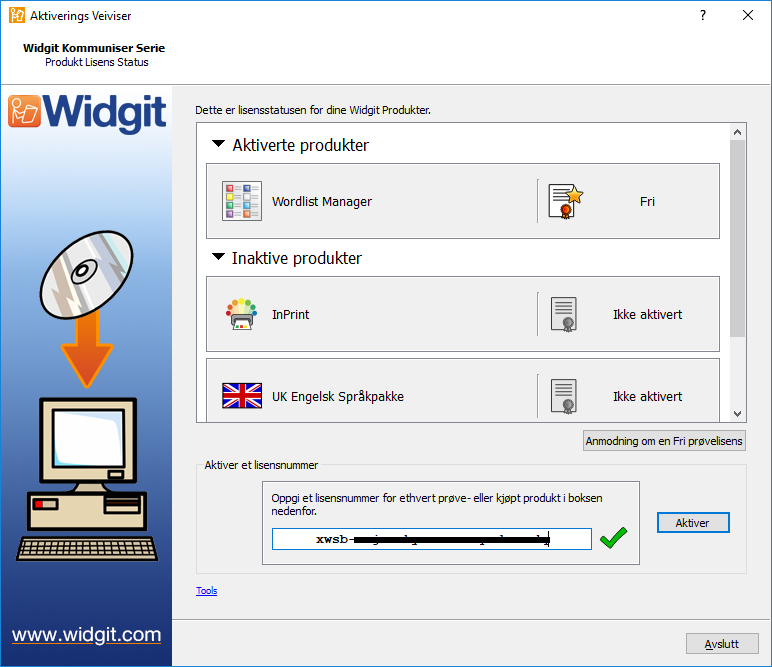Click the UK Engelsk grey license icon

pyautogui.click(x=564, y=396)
